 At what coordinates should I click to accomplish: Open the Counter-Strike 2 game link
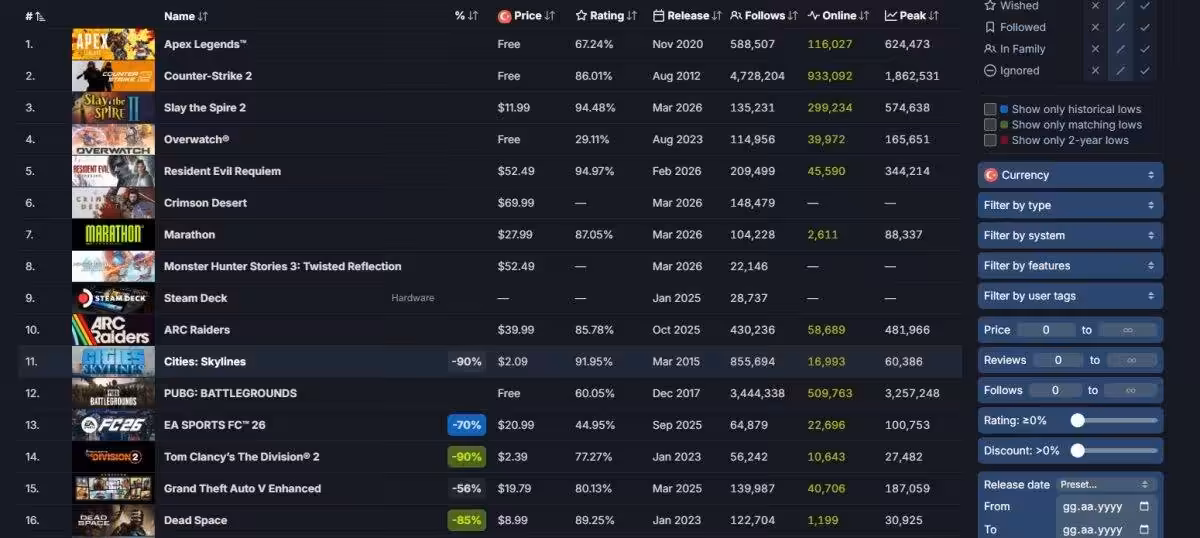[x=208, y=76]
